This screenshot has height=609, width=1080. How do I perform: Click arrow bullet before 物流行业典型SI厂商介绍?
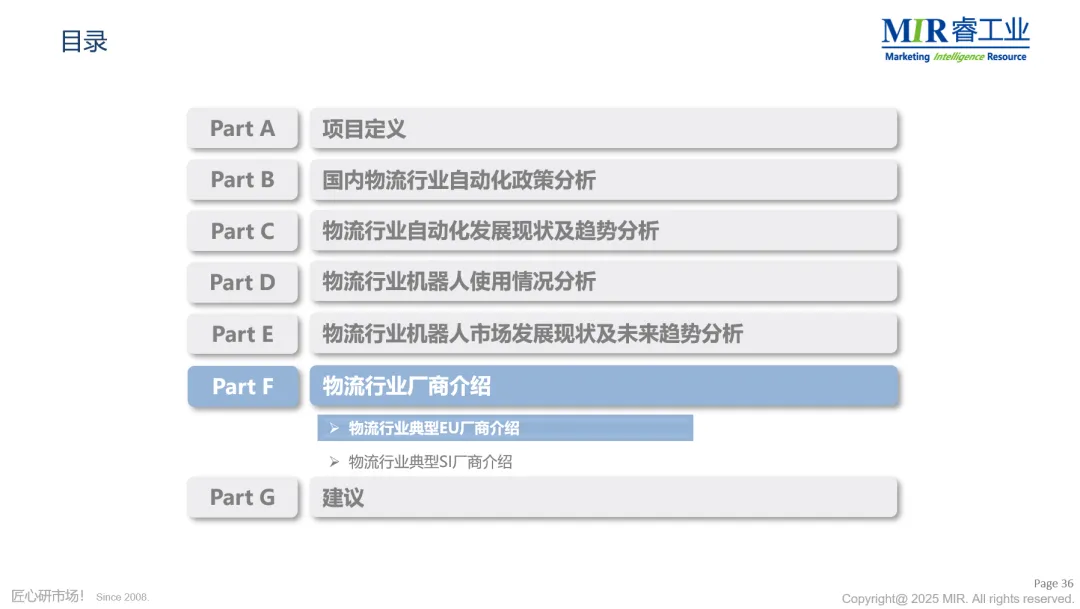tap(334, 462)
